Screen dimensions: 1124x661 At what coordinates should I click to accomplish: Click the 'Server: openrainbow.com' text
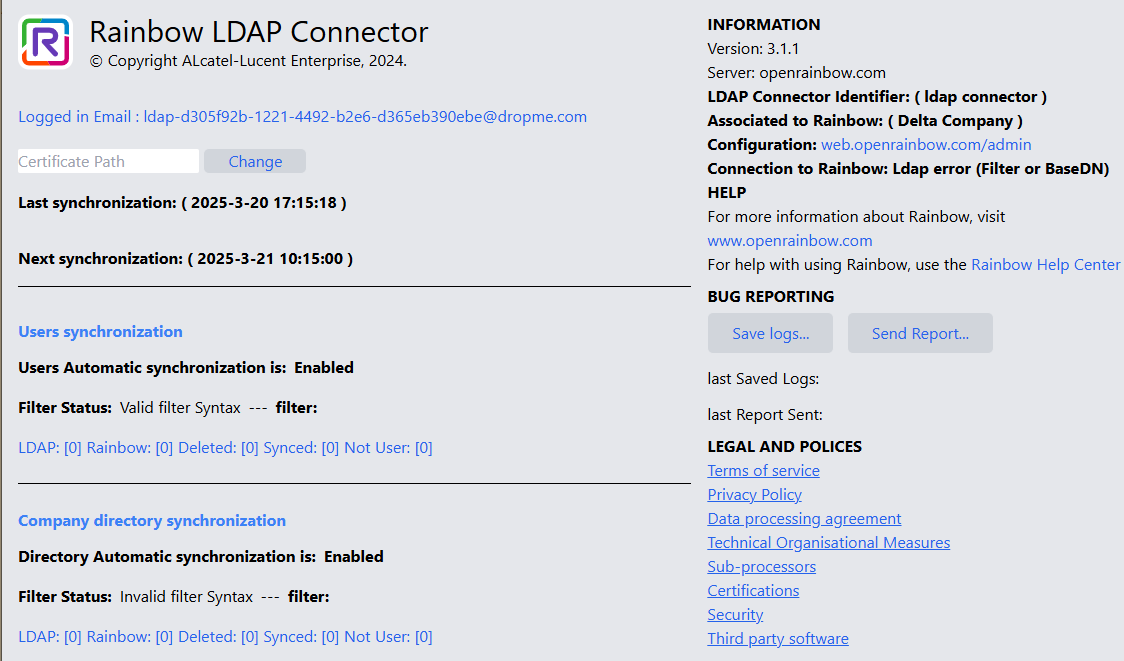click(x=796, y=73)
